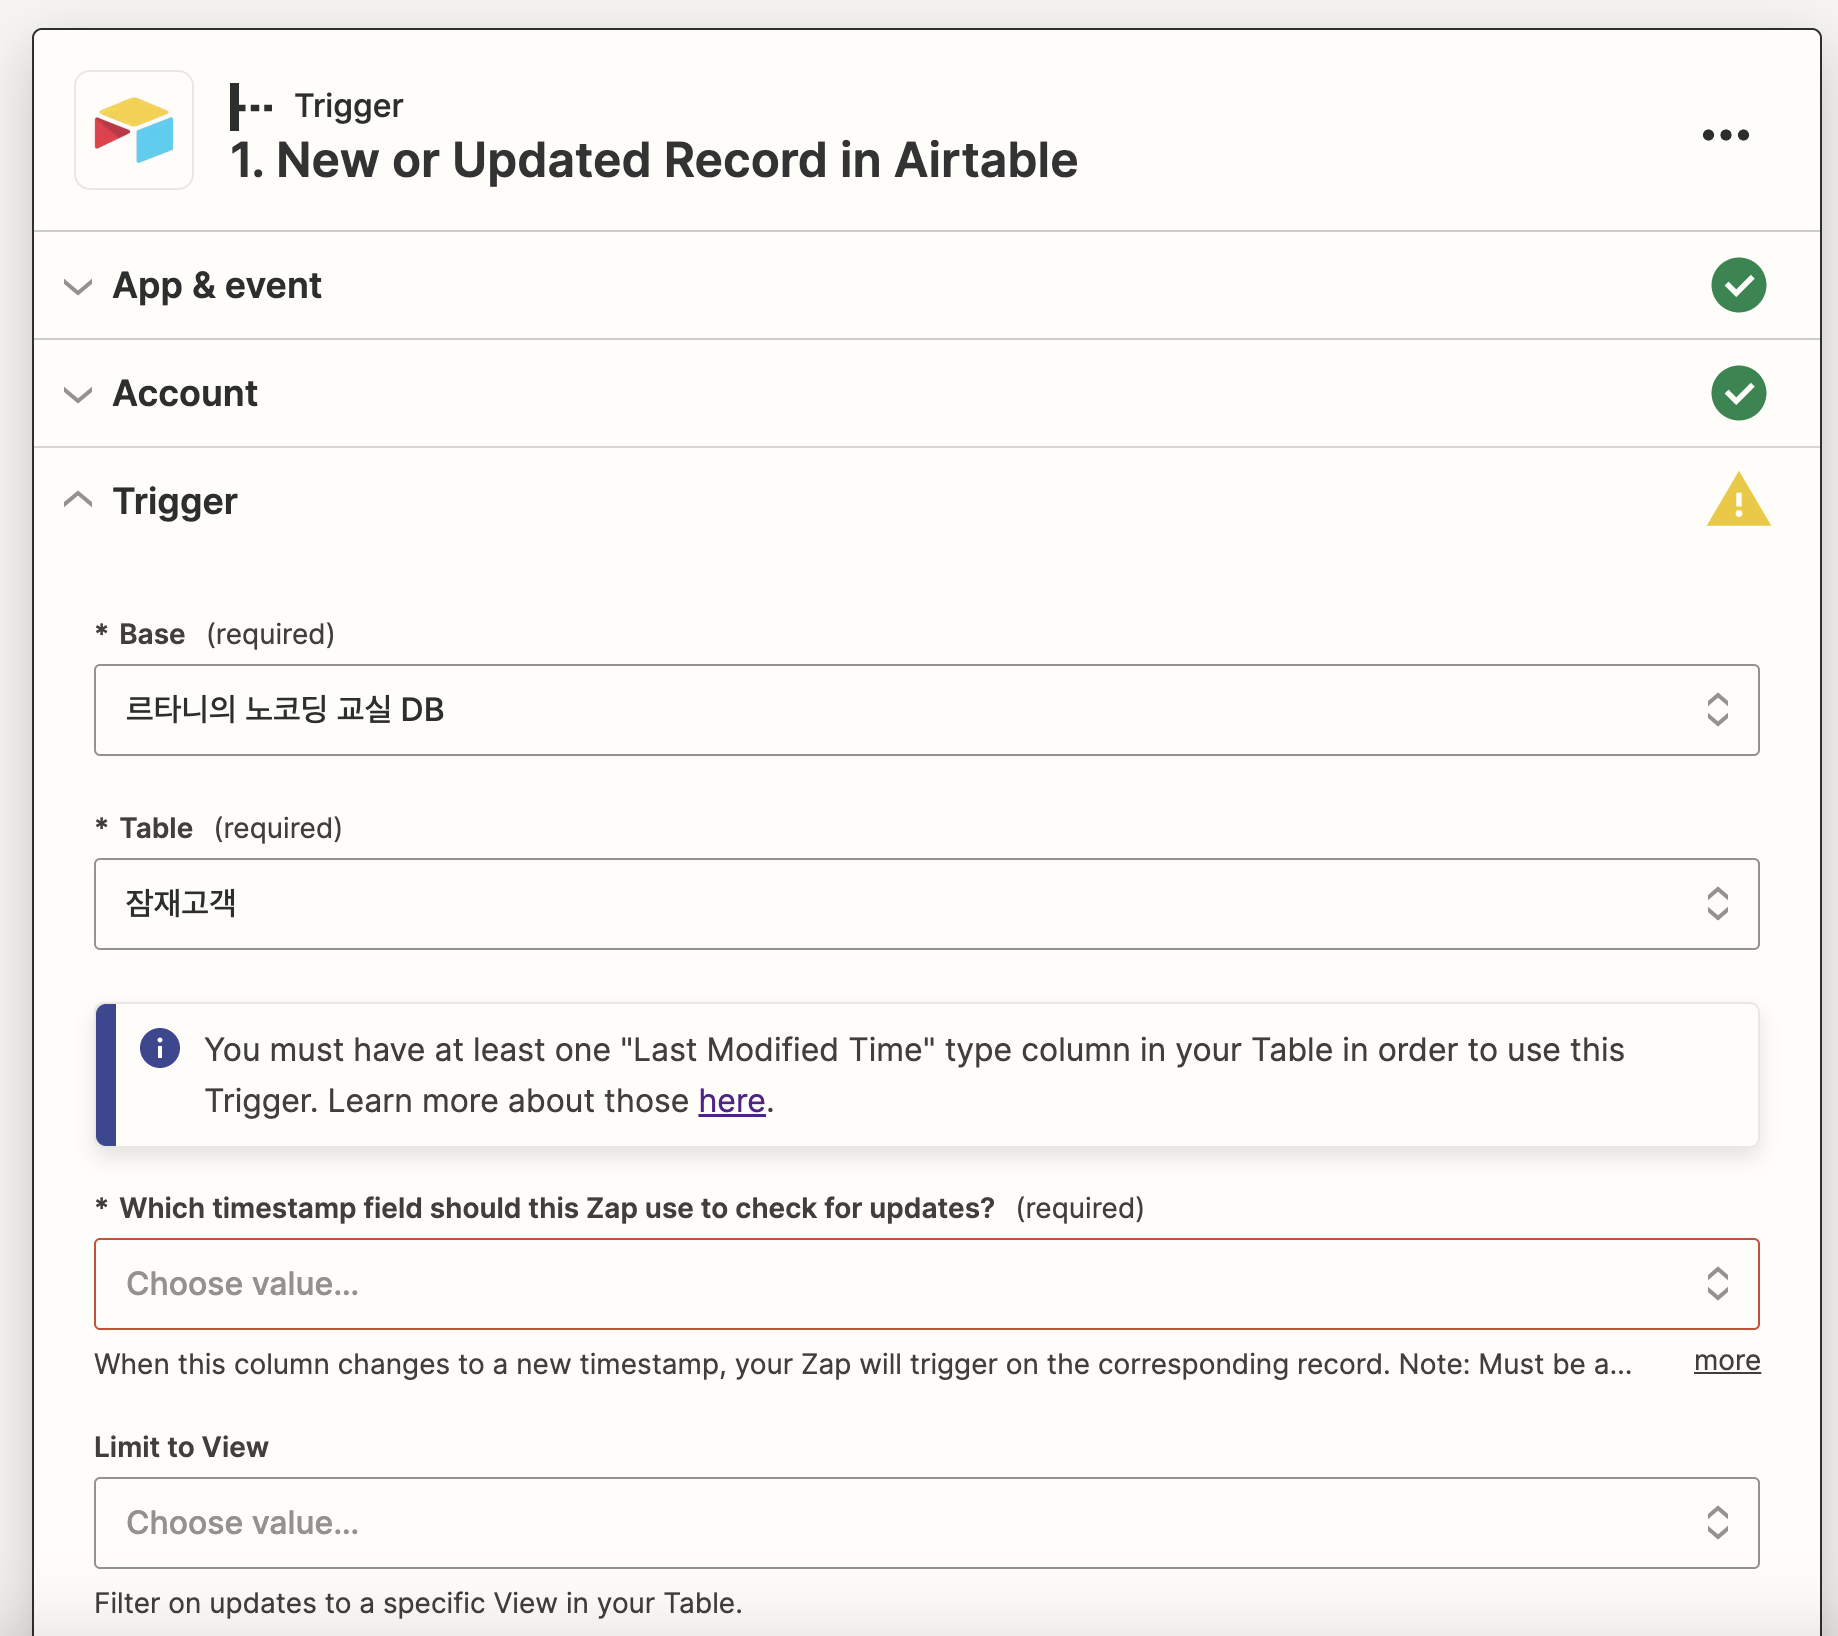Click the trigger step icon beside Trigger label
This screenshot has height=1636, width=1838.
(x=251, y=106)
